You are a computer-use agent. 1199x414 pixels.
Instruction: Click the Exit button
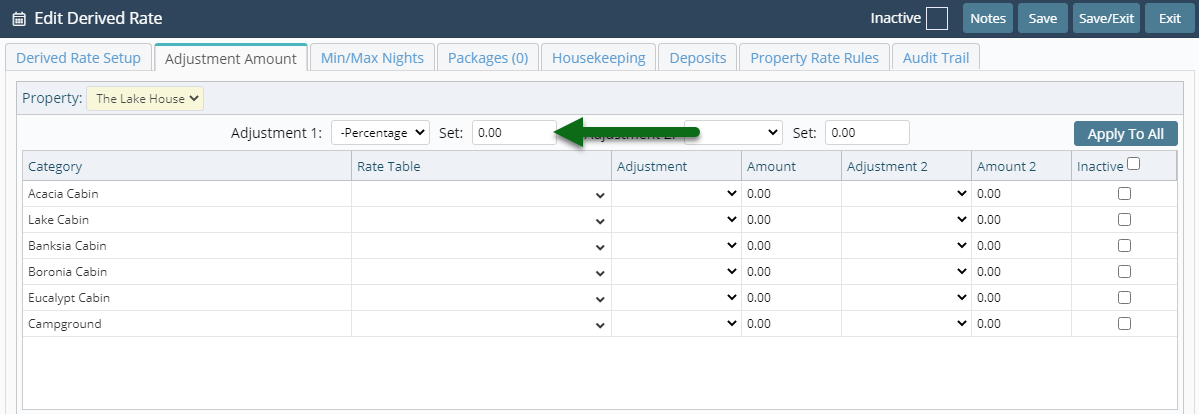click(x=1169, y=18)
